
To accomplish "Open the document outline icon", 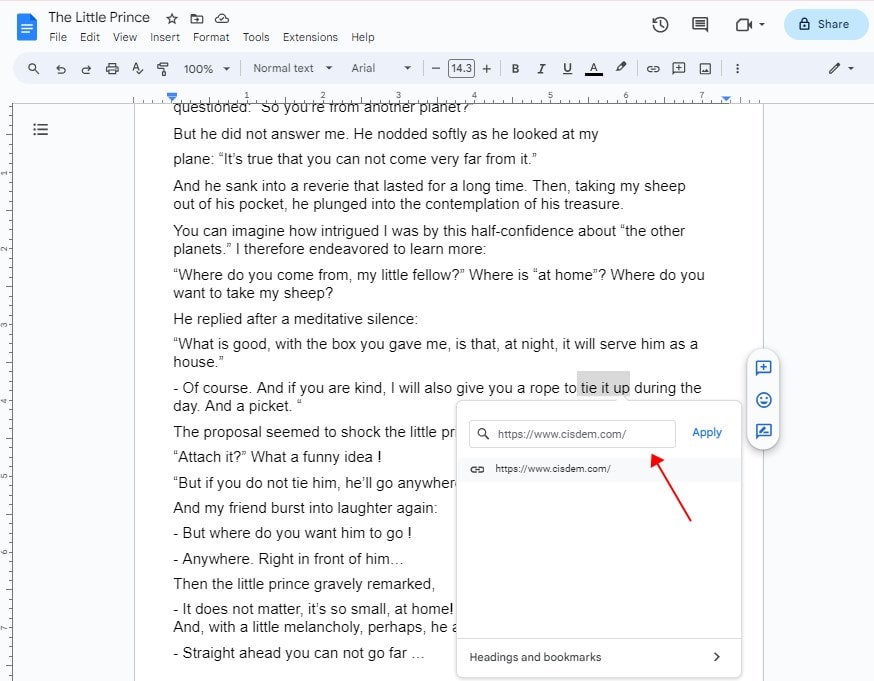I will coord(39,129).
